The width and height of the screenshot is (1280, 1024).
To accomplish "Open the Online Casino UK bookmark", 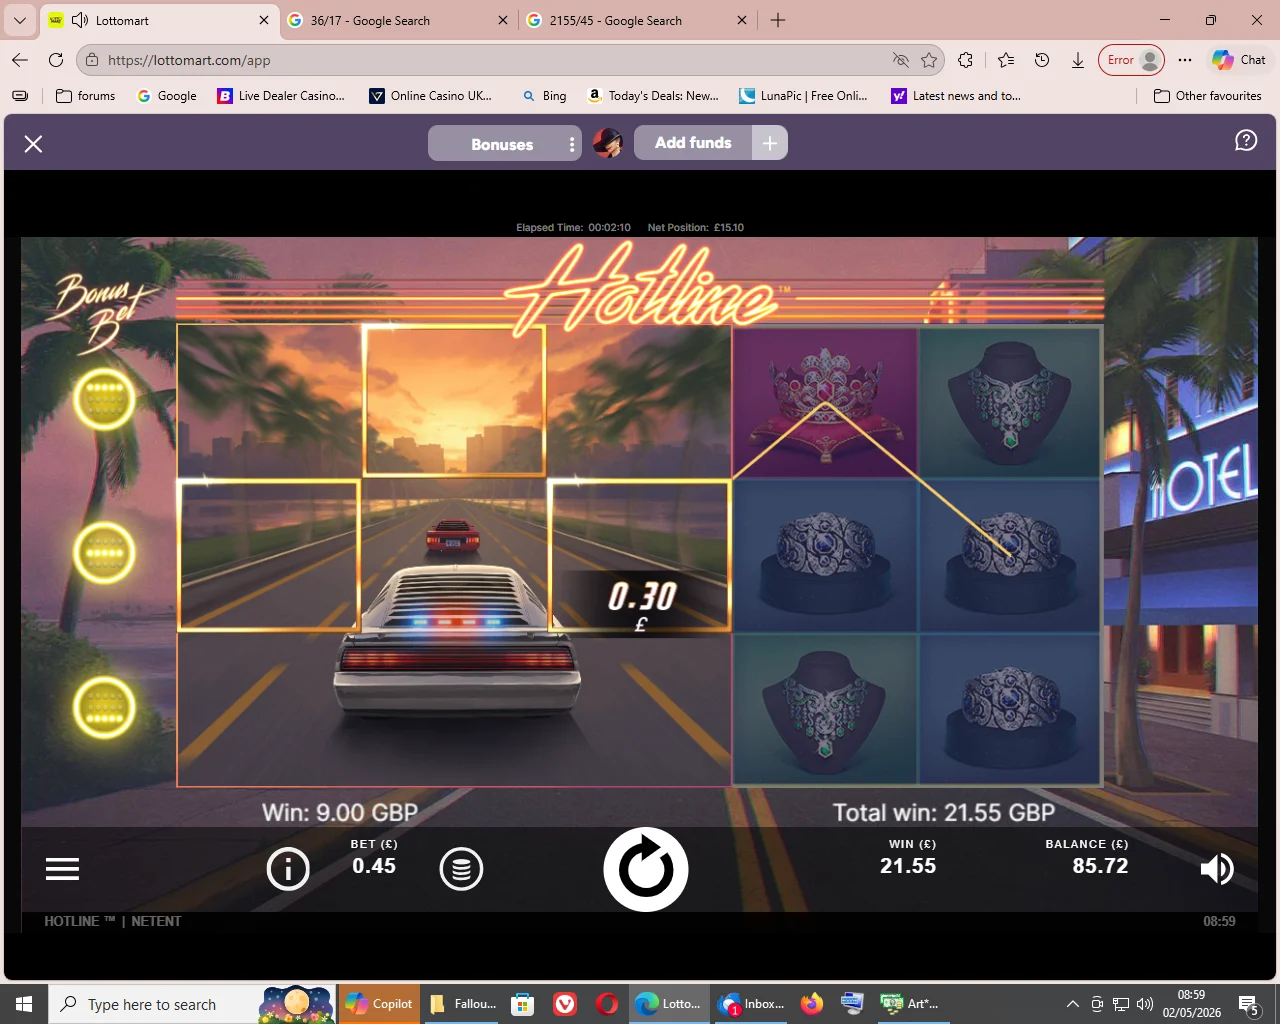I will pyautogui.click(x=431, y=96).
